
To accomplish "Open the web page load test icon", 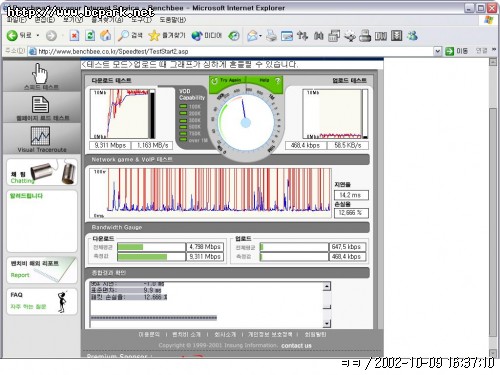I will point(40,105).
